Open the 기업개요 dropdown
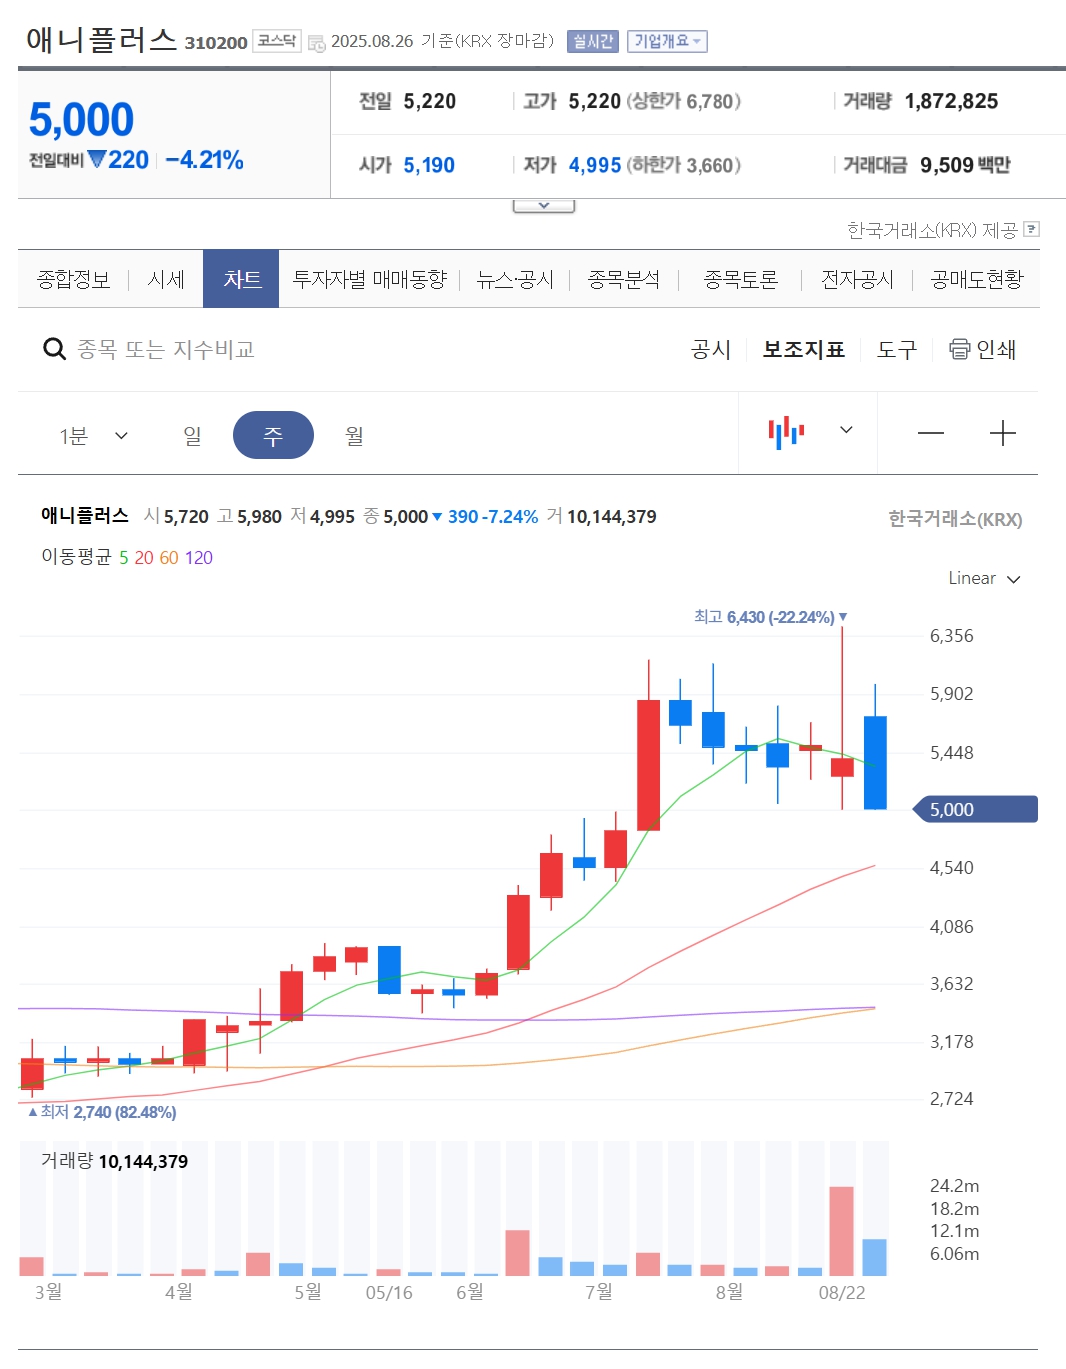This screenshot has height=1369, width=1066. pyautogui.click(x=667, y=41)
